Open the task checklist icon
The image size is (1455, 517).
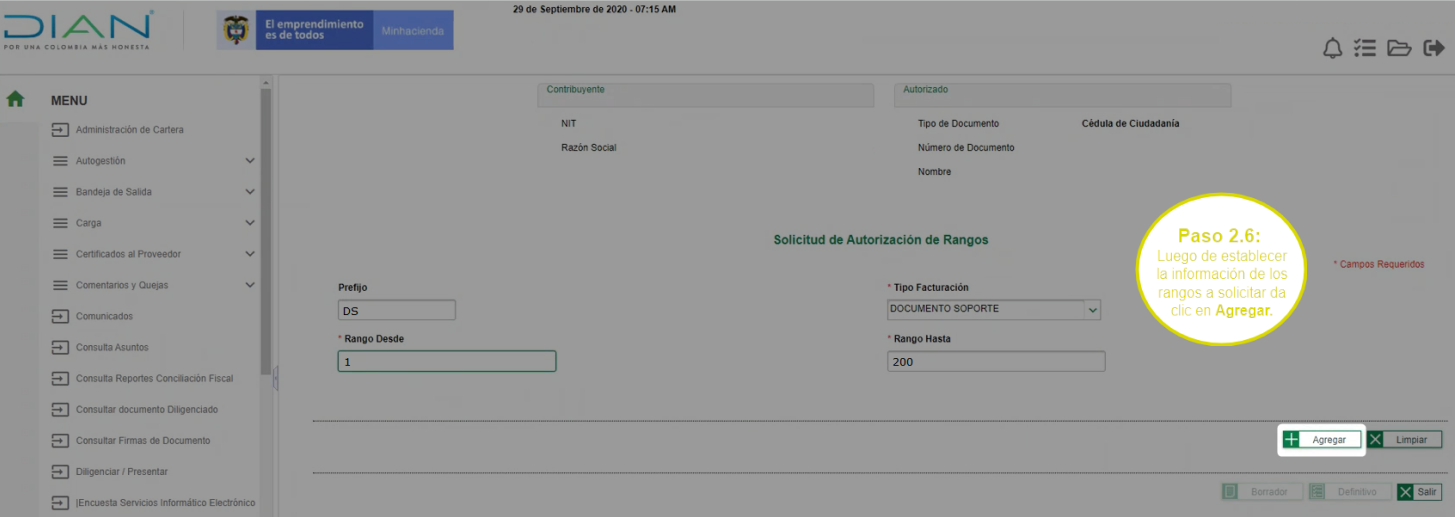coord(1365,49)
